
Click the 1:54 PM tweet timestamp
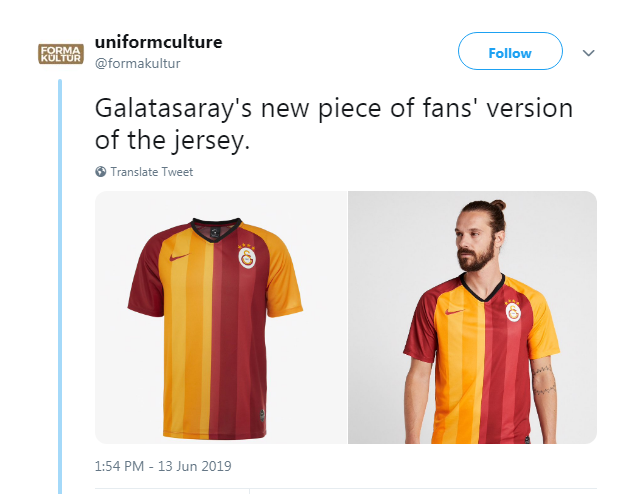coord(119,466)
